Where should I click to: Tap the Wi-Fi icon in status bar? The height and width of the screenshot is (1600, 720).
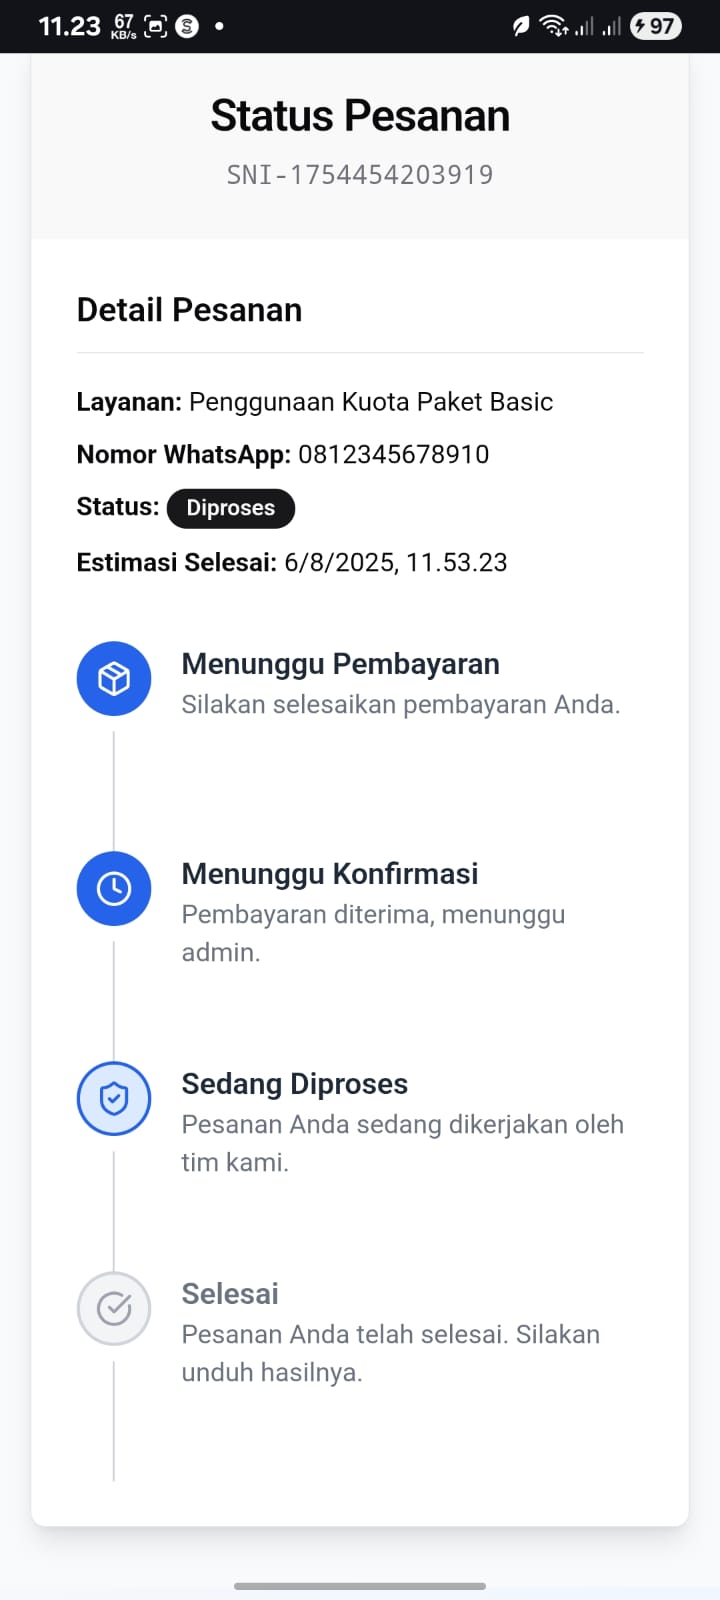[553, 26]
